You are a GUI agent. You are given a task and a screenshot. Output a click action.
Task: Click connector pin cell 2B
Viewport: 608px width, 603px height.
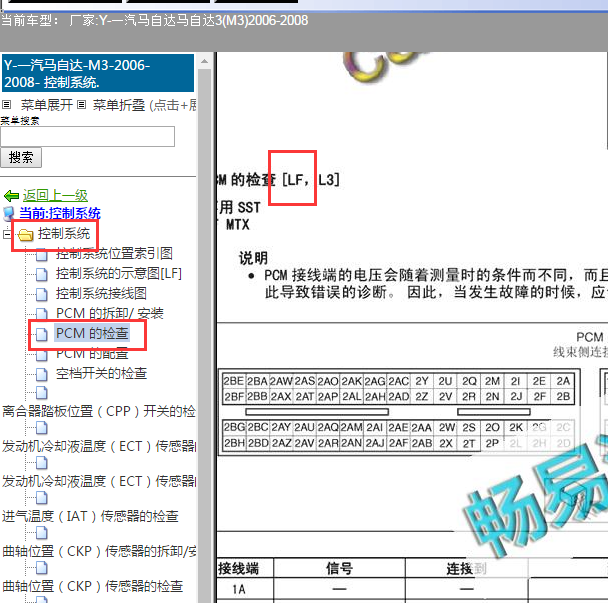(x=563, y=397)
